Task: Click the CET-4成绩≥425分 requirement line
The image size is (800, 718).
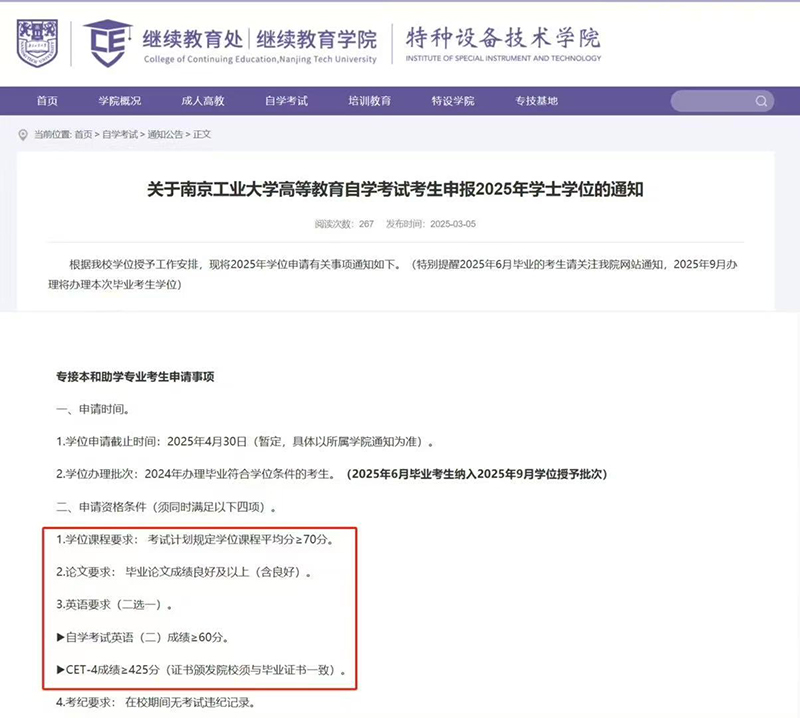Action: coord(202,672)
